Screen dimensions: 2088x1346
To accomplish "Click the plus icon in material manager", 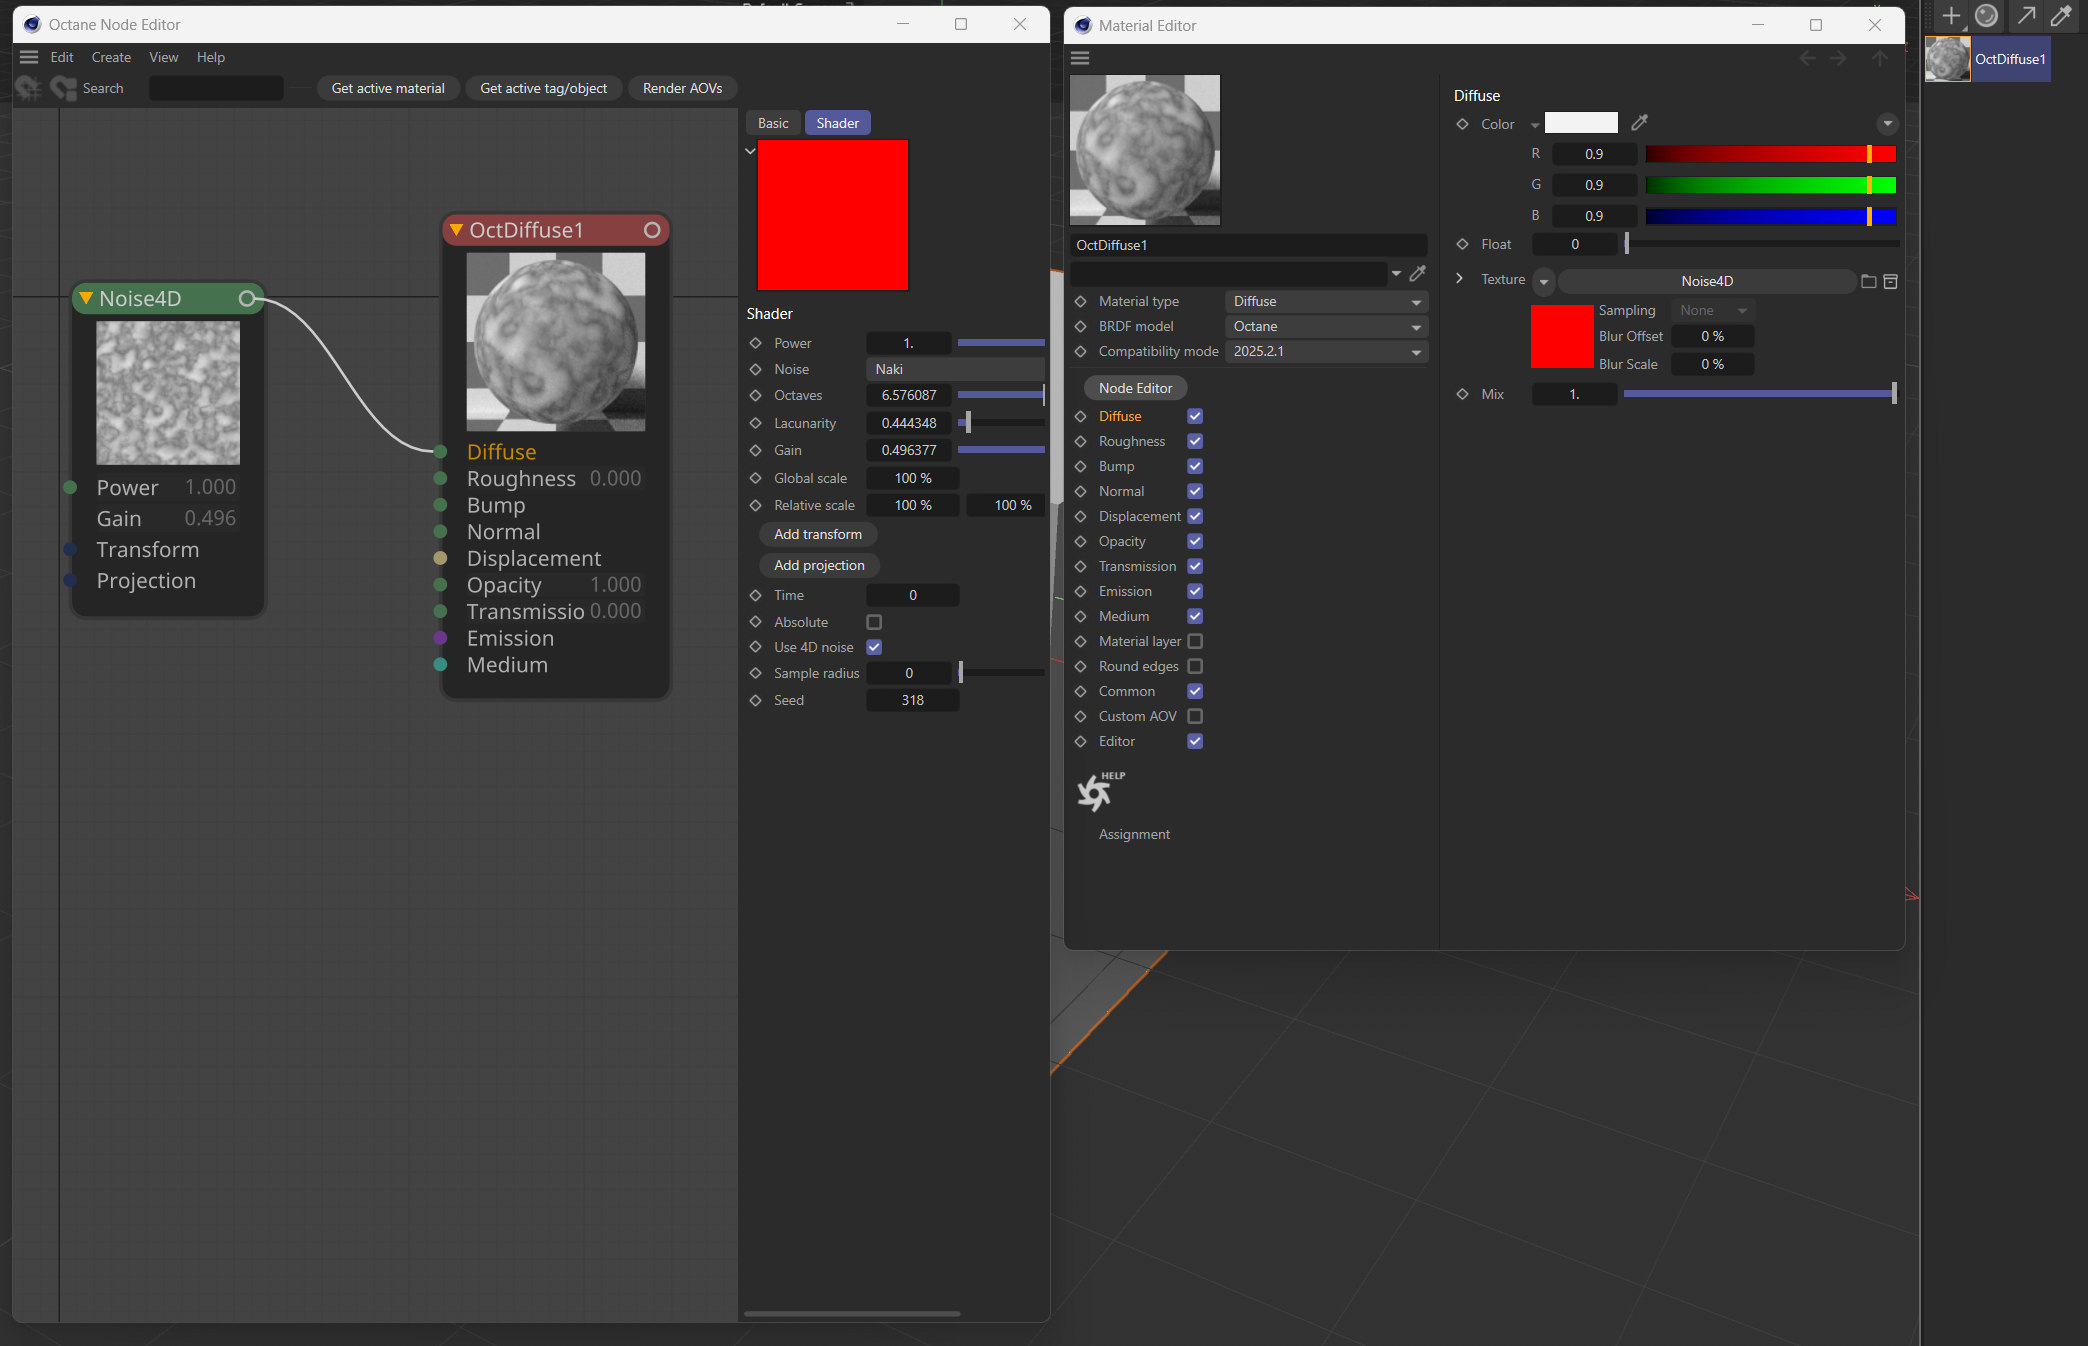I will (x=1950, y=15).
